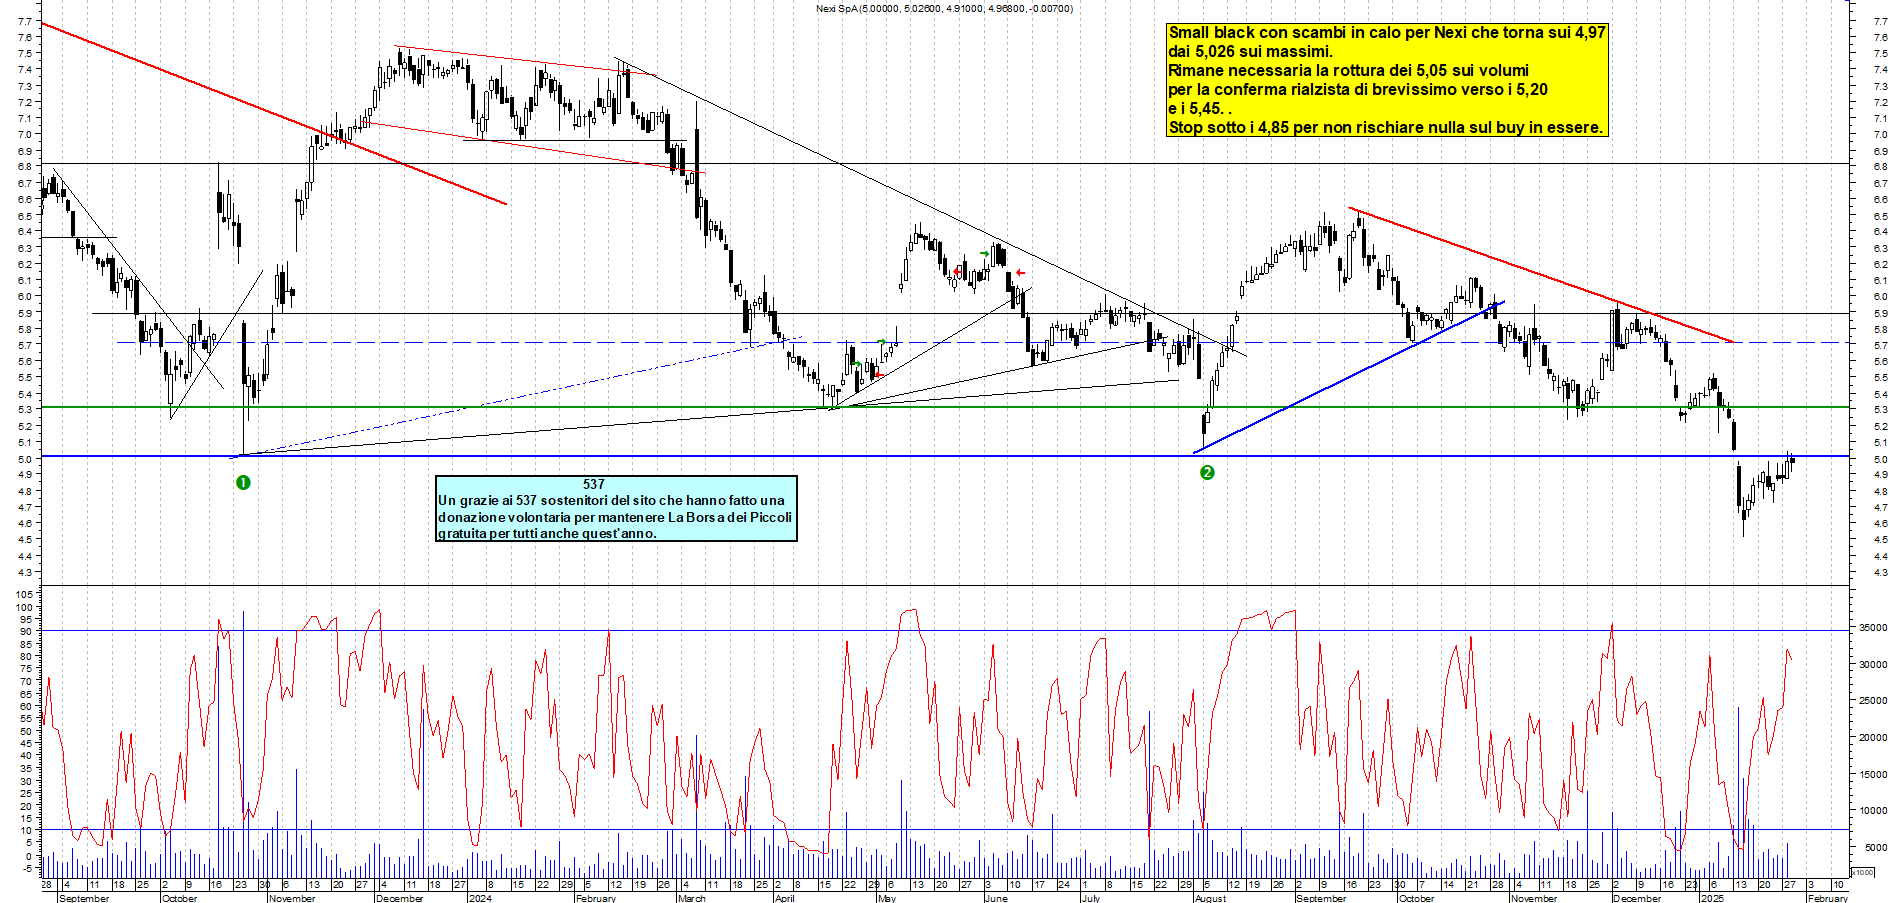Click the '35000' volume scale label

pyautogui.click(x=1873, y=628)
